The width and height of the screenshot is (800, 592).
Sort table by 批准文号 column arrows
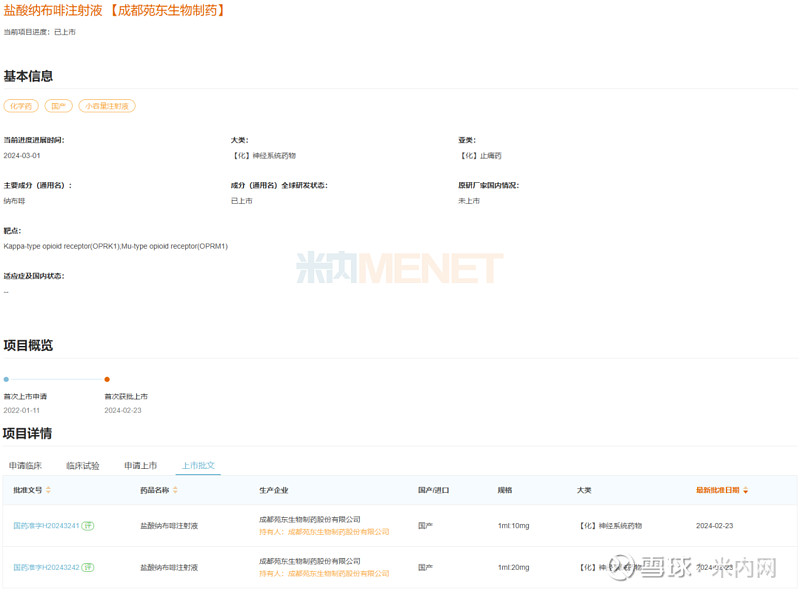coord(48,490)
